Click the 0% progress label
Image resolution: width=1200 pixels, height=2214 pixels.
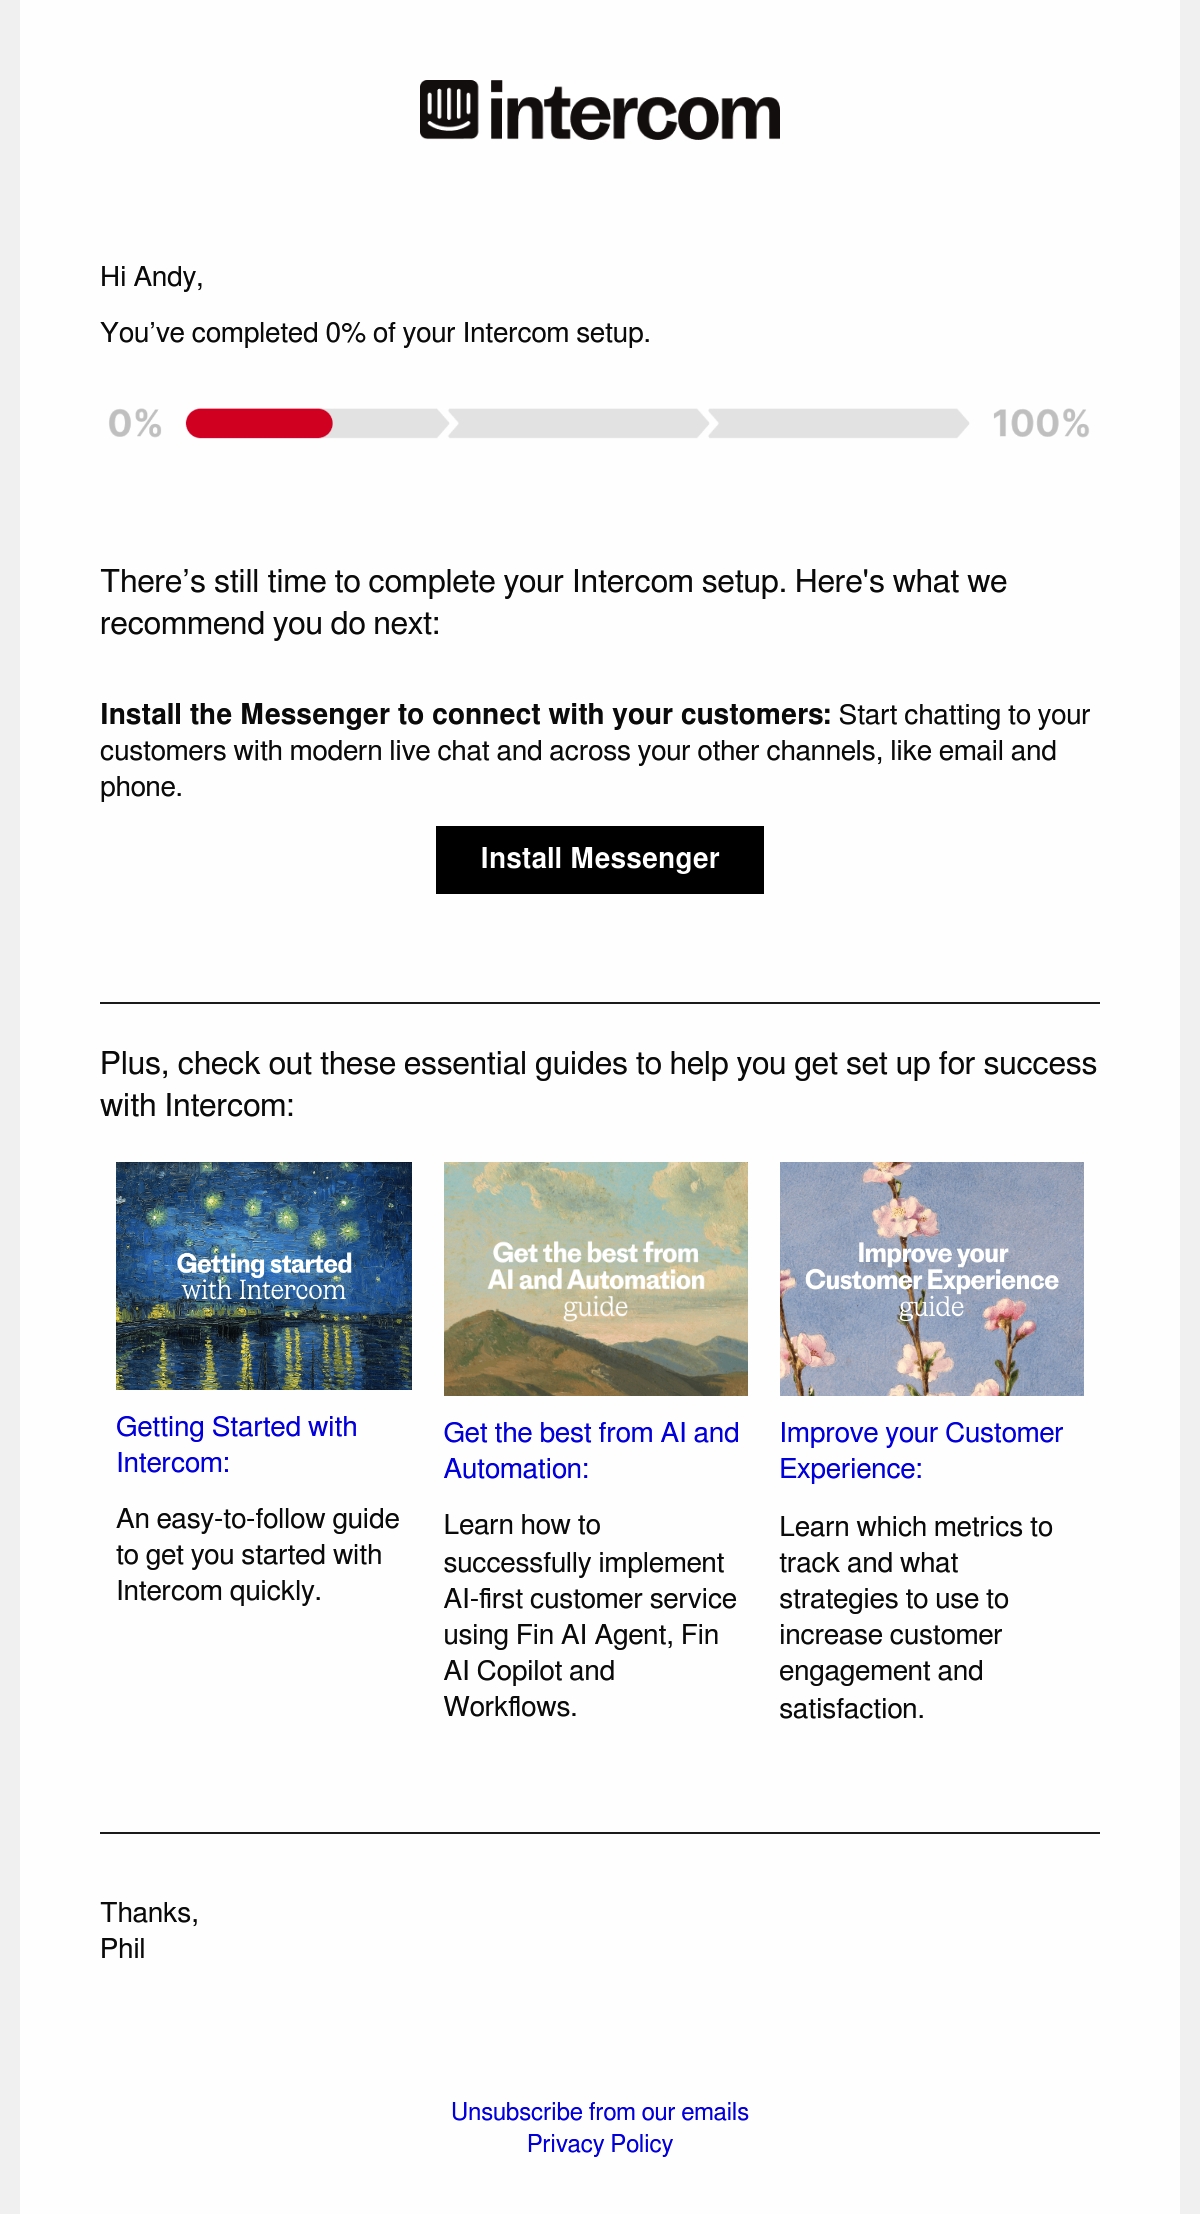(x=135, y=424)
